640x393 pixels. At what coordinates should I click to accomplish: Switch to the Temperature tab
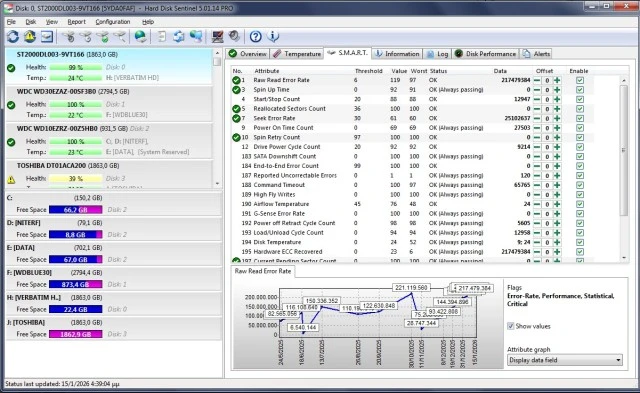297,54
